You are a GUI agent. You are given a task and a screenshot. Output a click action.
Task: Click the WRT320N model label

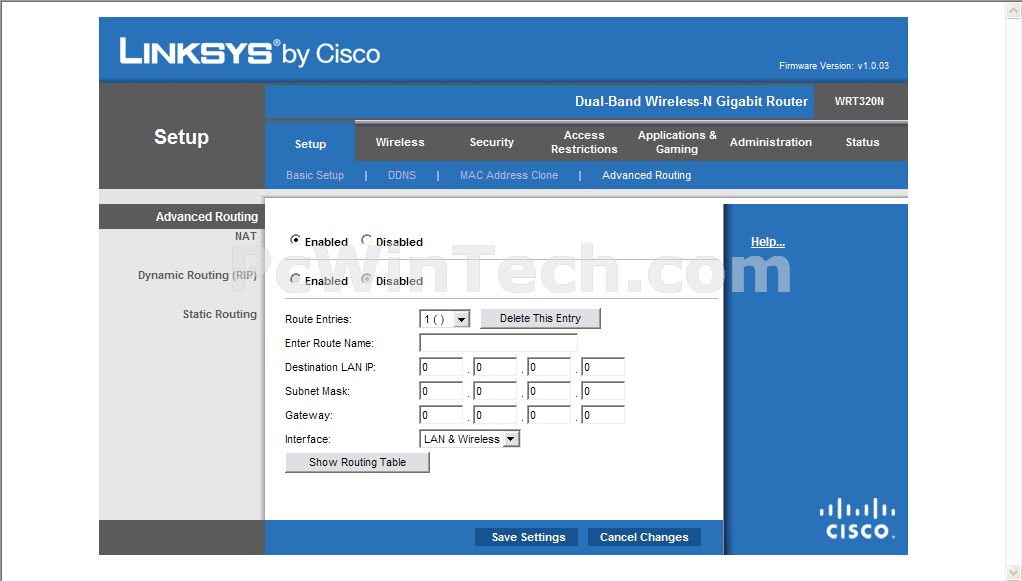859,101
